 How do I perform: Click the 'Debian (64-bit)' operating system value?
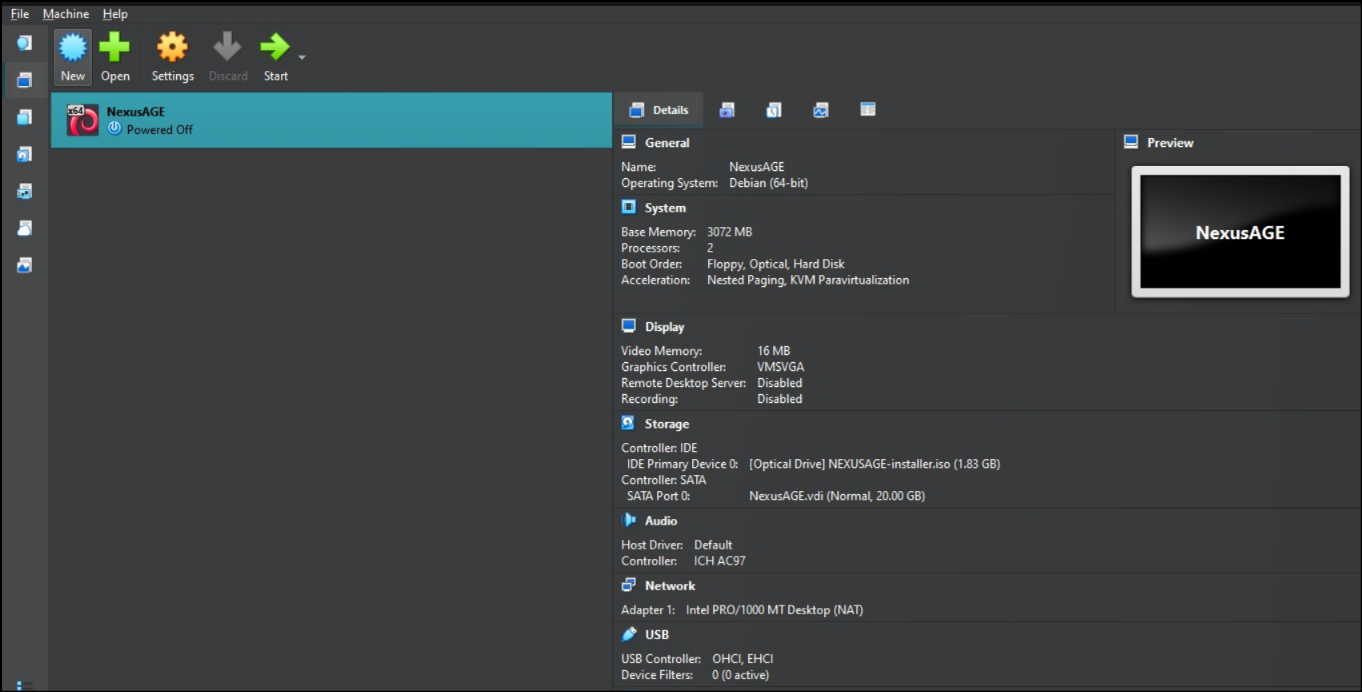coord(768,184)
